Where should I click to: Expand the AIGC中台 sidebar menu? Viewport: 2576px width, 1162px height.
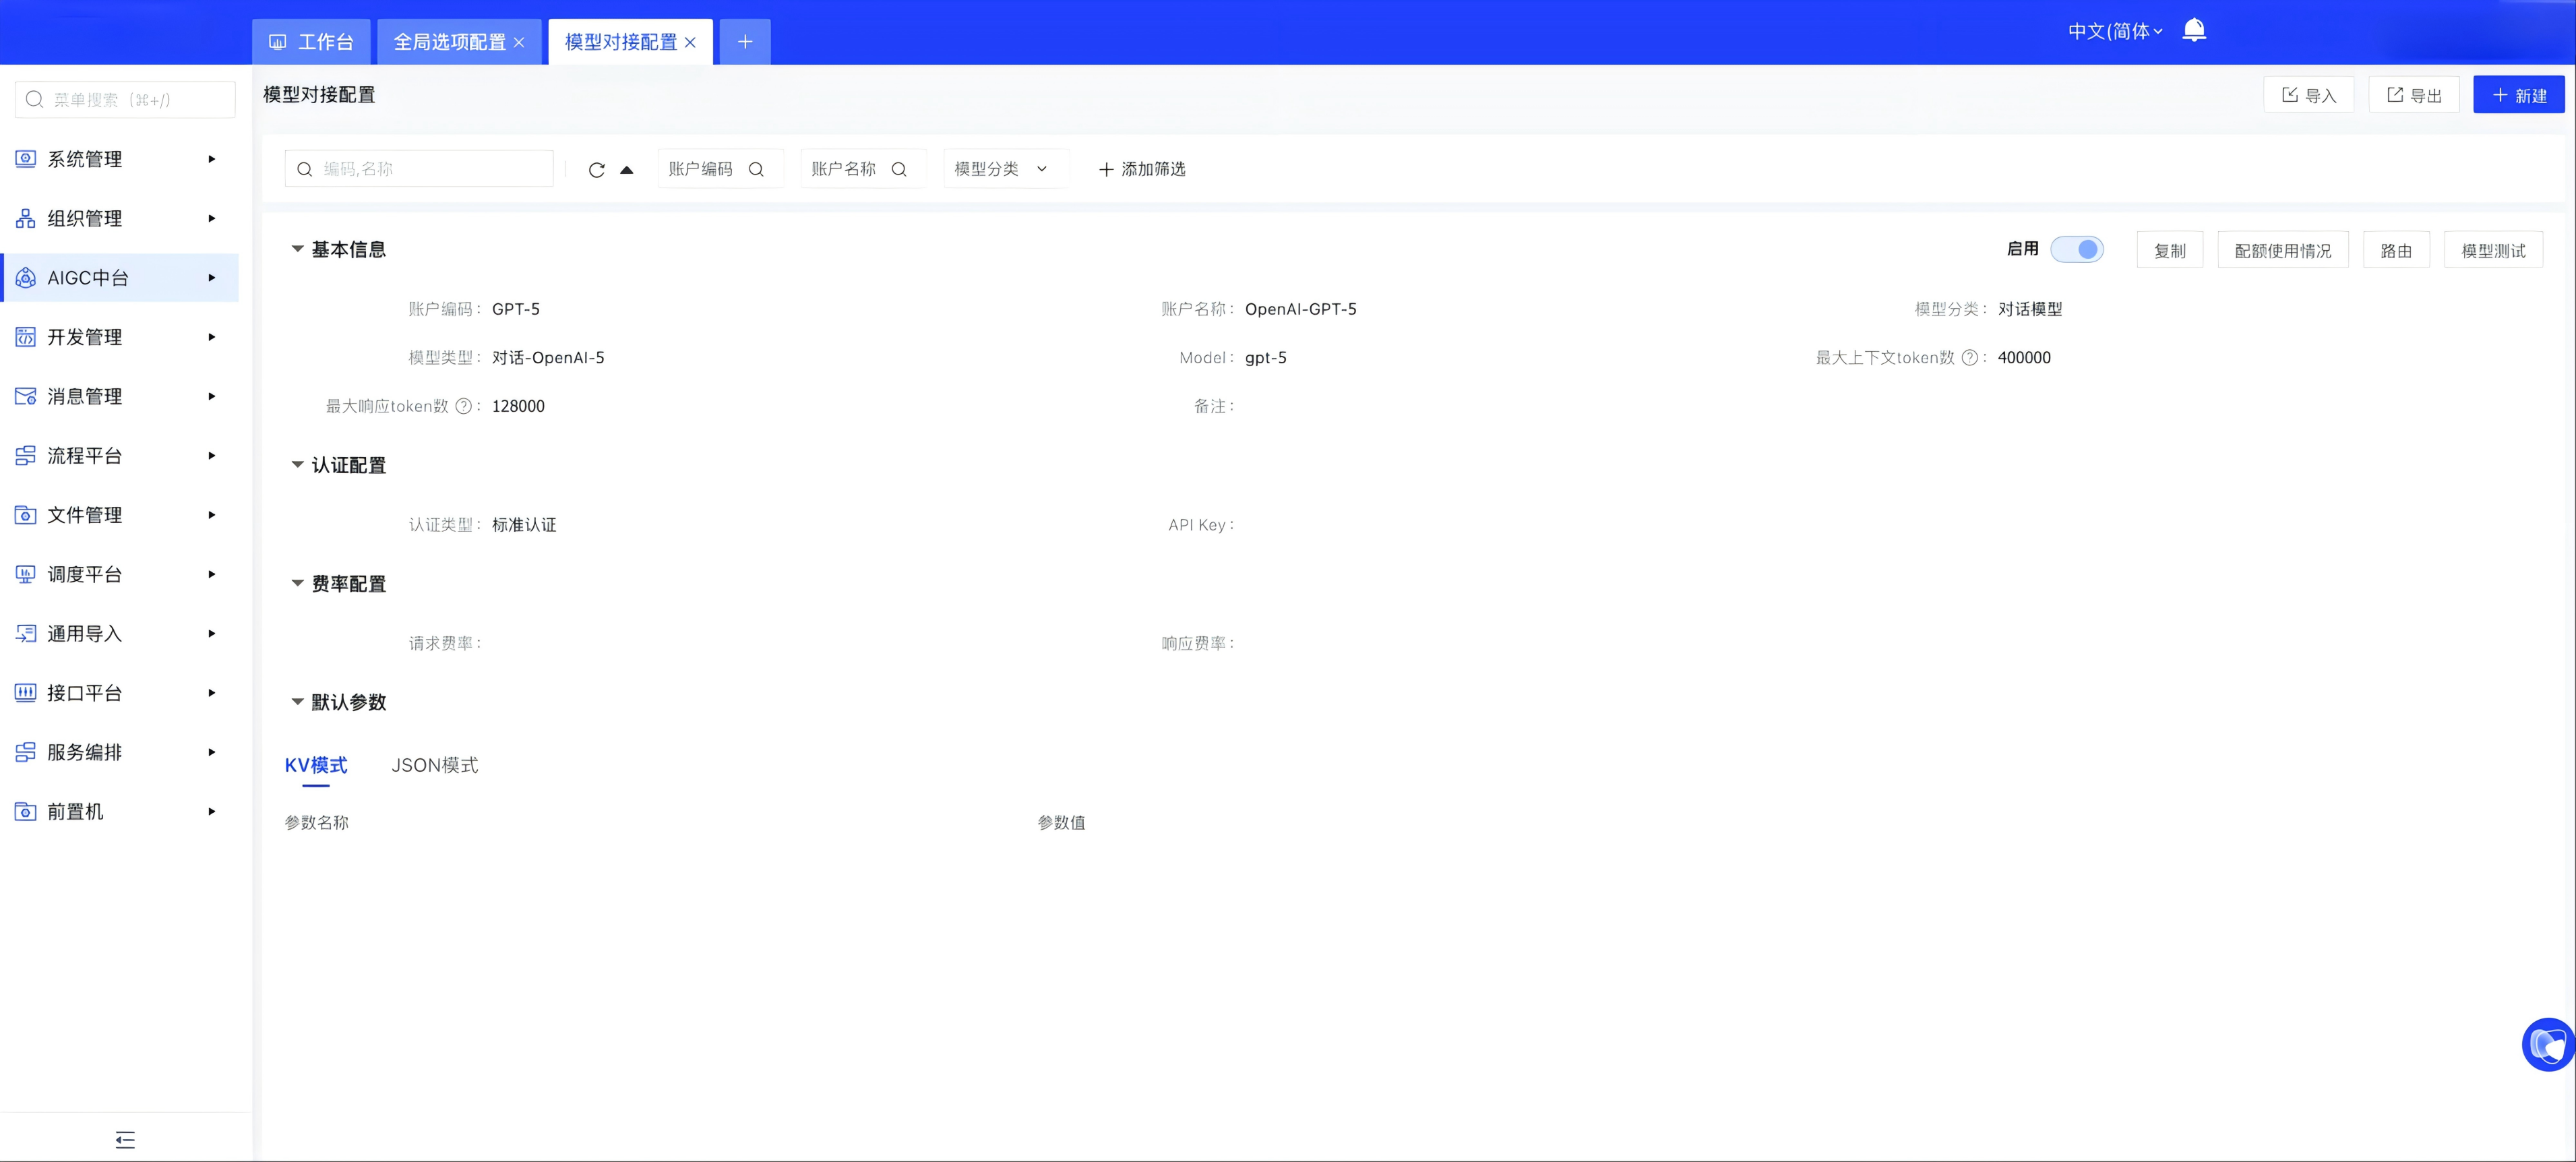coord(120,278)
